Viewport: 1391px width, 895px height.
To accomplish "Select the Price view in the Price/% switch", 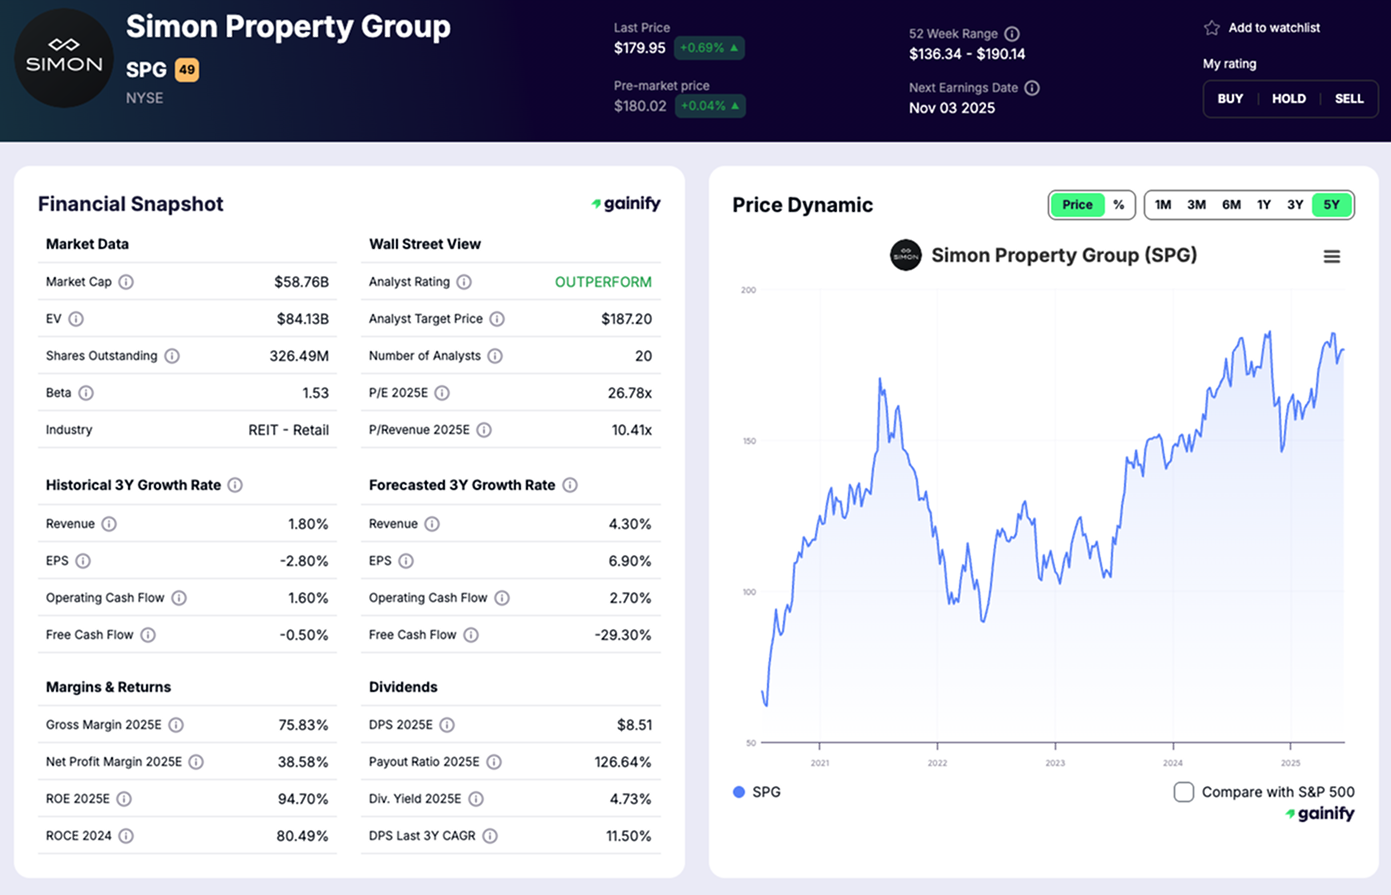I will tap(1077, 205).
